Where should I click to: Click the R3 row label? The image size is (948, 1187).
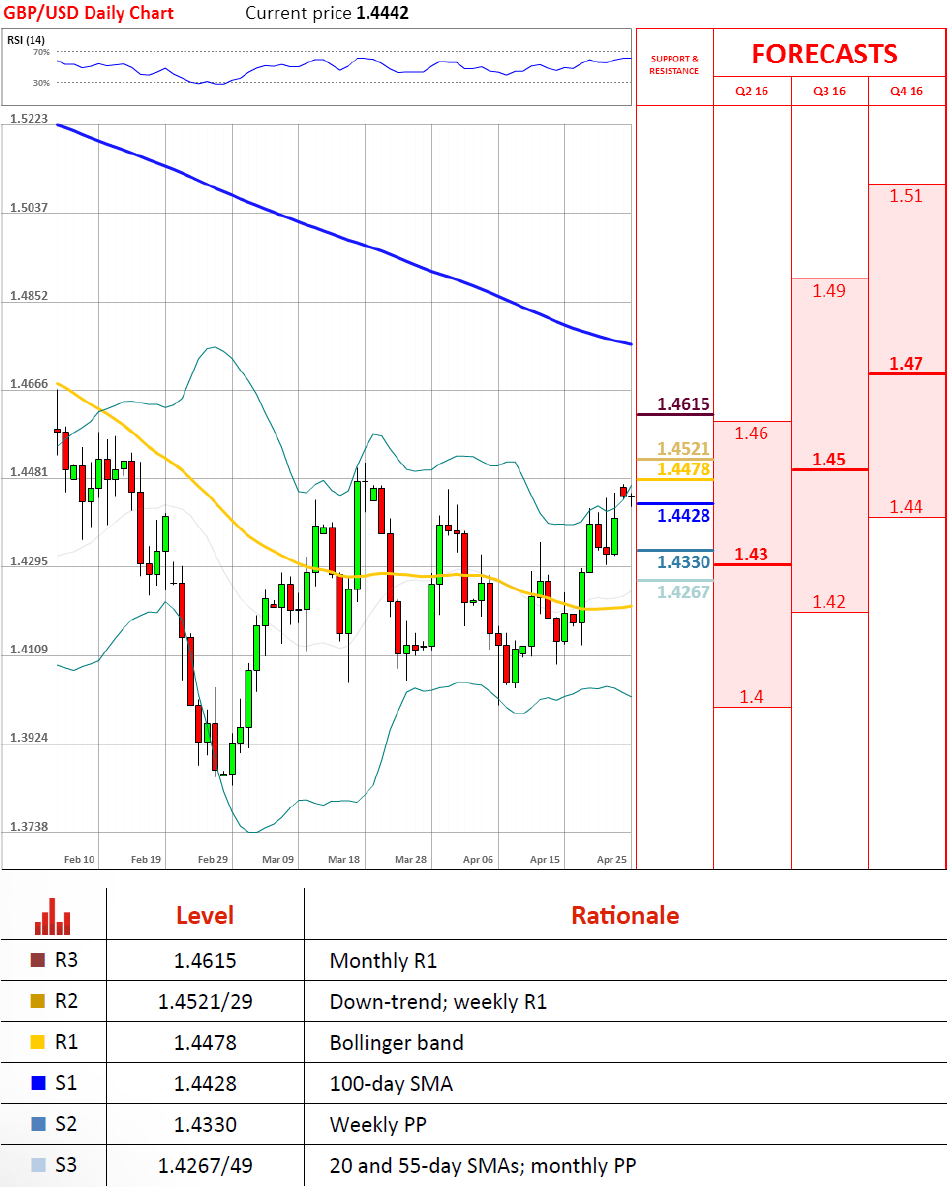pos(67,960)
